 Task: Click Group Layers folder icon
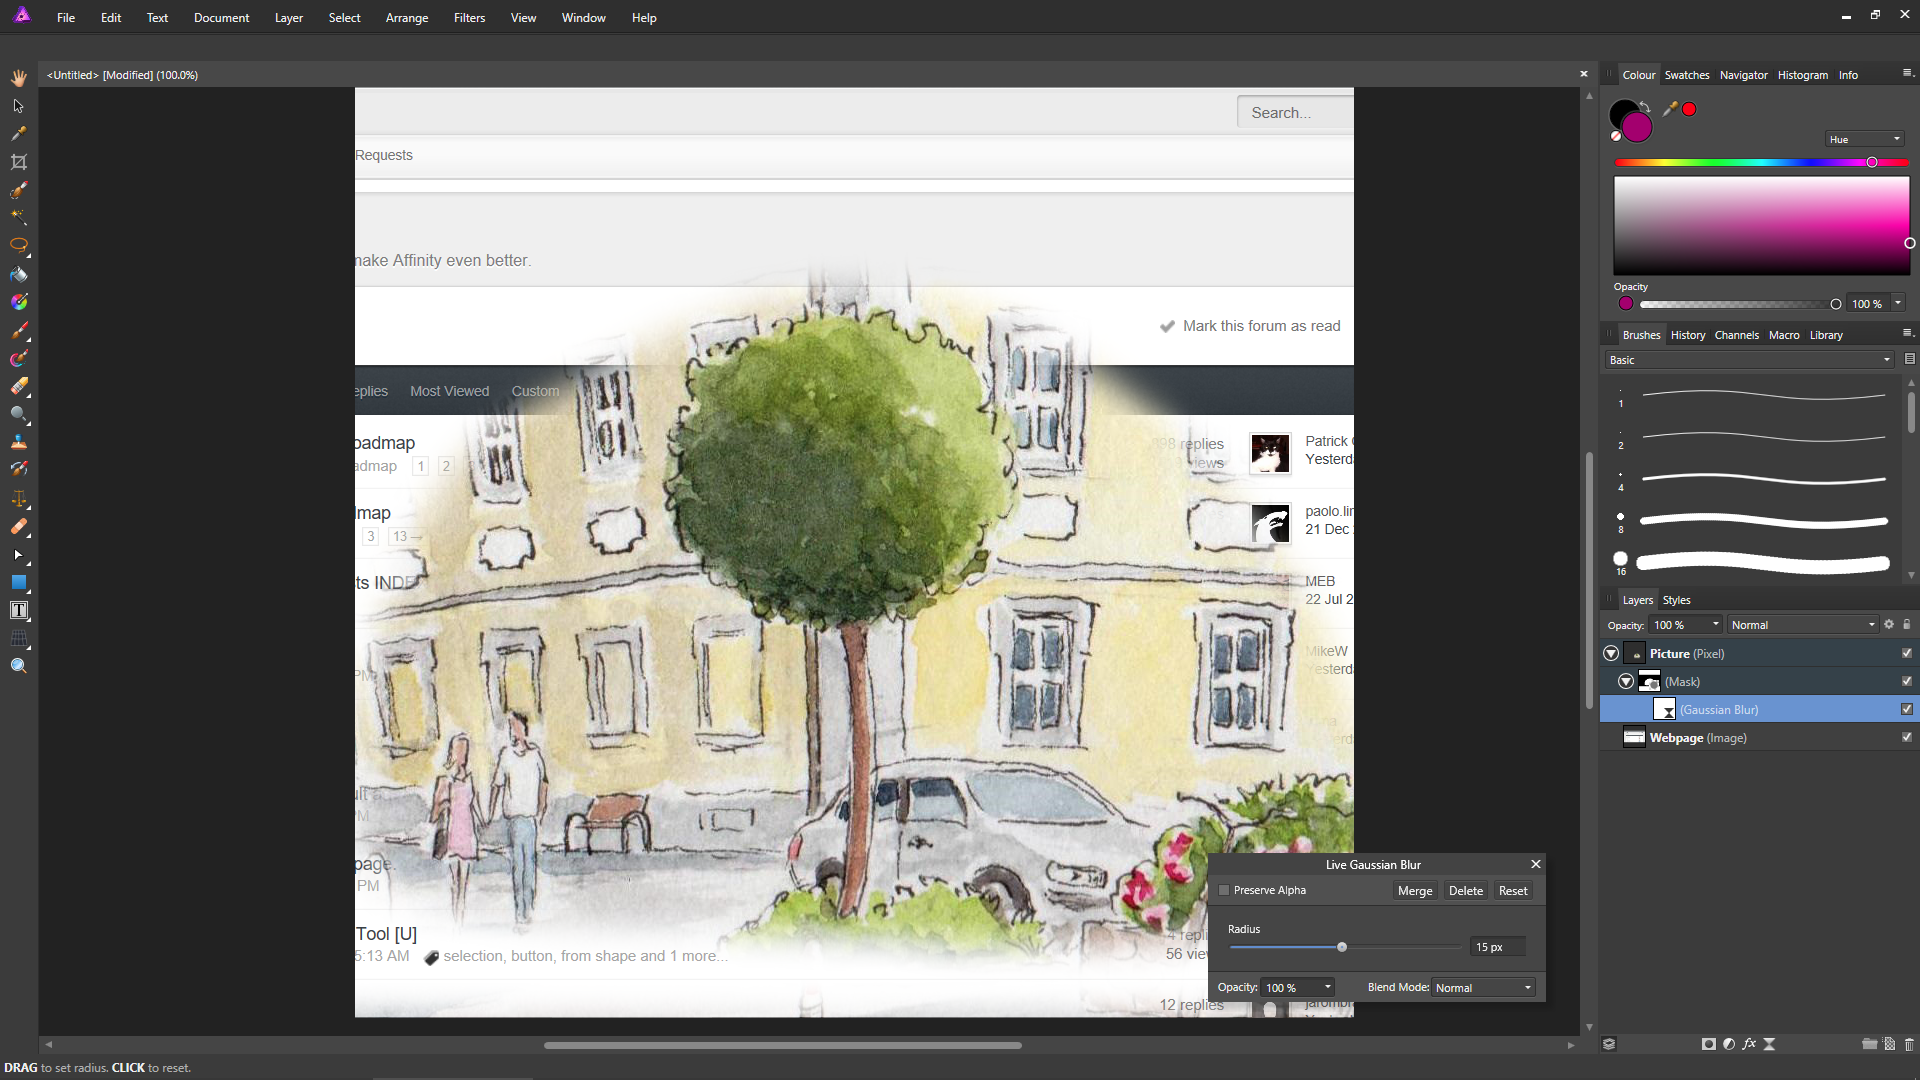click(1869, 1044)
